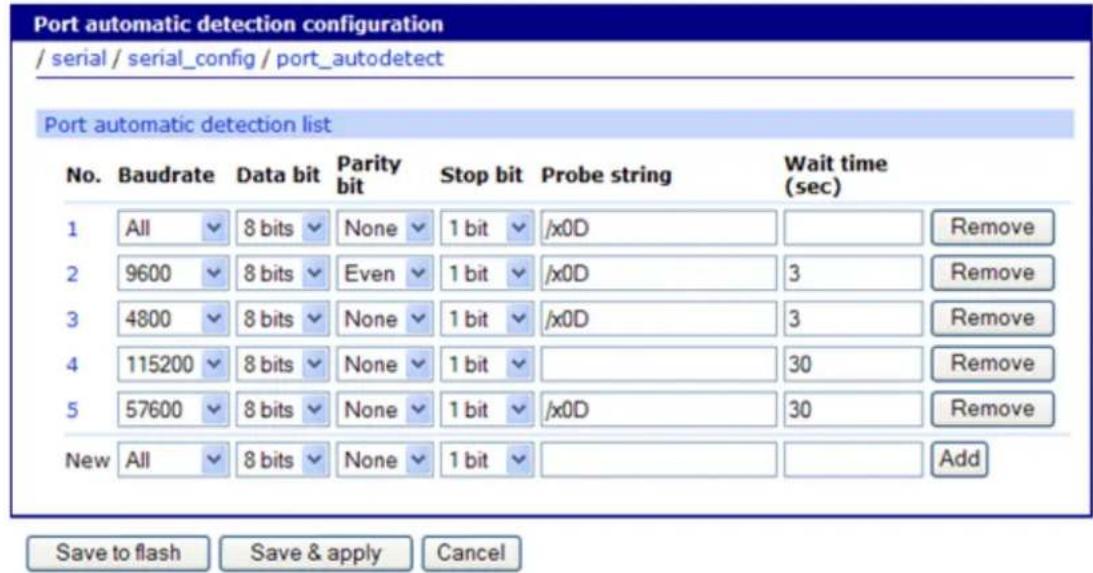This screenshot has height=573, width=1093.
Task: Open Baudrate dropdown in New row
Action: (173, 460)
